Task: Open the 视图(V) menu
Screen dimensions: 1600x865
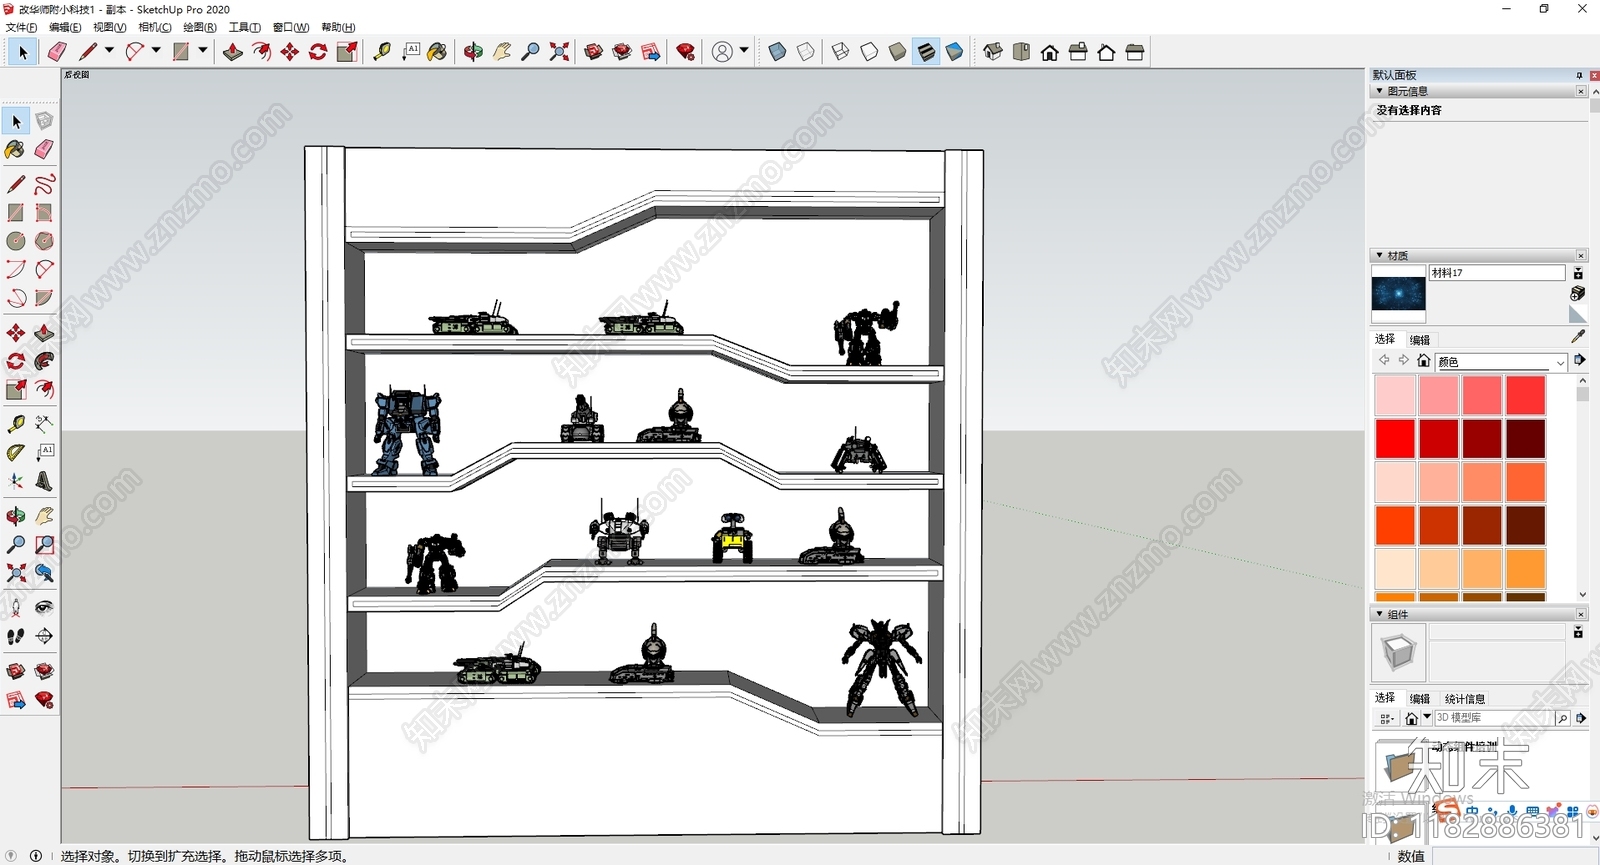Action: coord(109,27)
